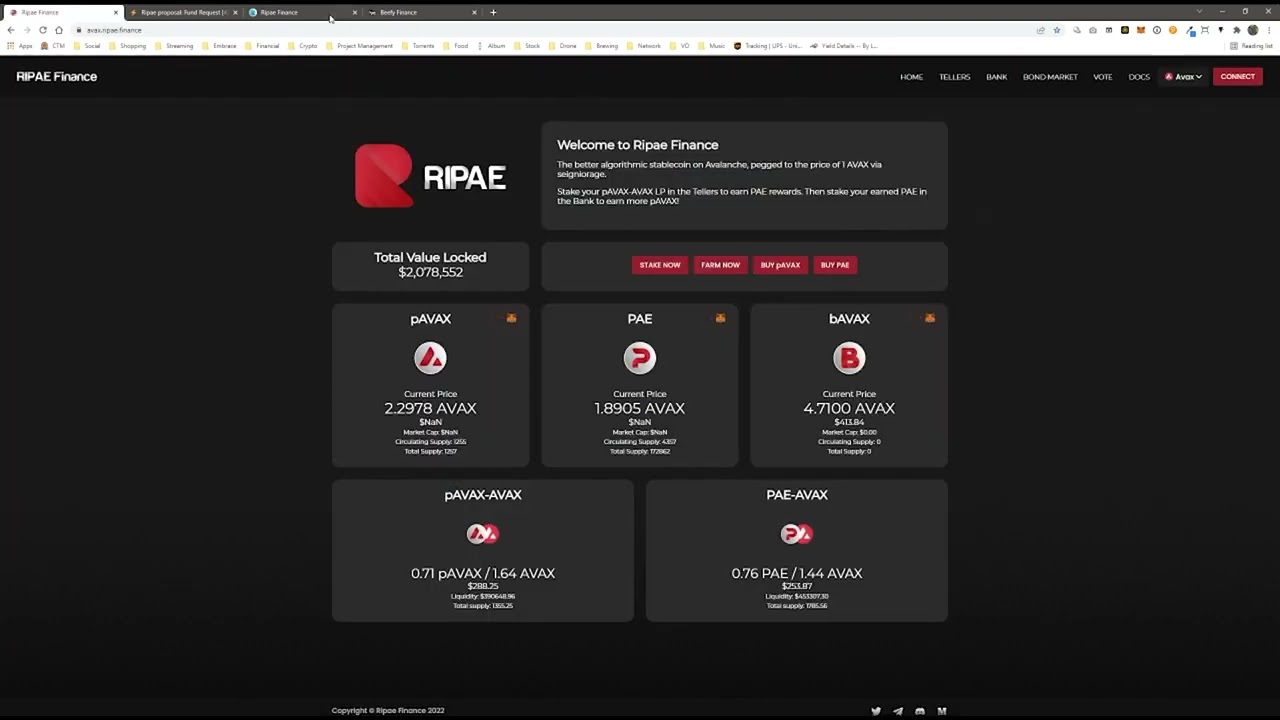Open the CTM bookmark
This screenshot has height=720, width=1280.
pyautogui.click(x=53, y=46)
